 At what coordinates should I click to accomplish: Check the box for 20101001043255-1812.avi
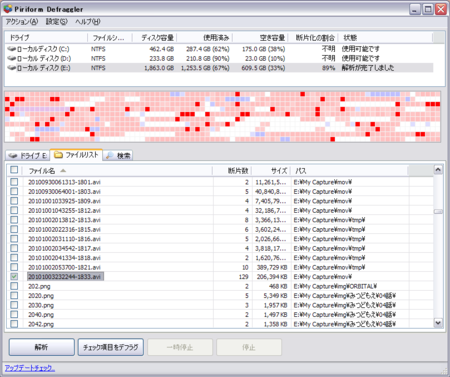click(x=14, y=210)
